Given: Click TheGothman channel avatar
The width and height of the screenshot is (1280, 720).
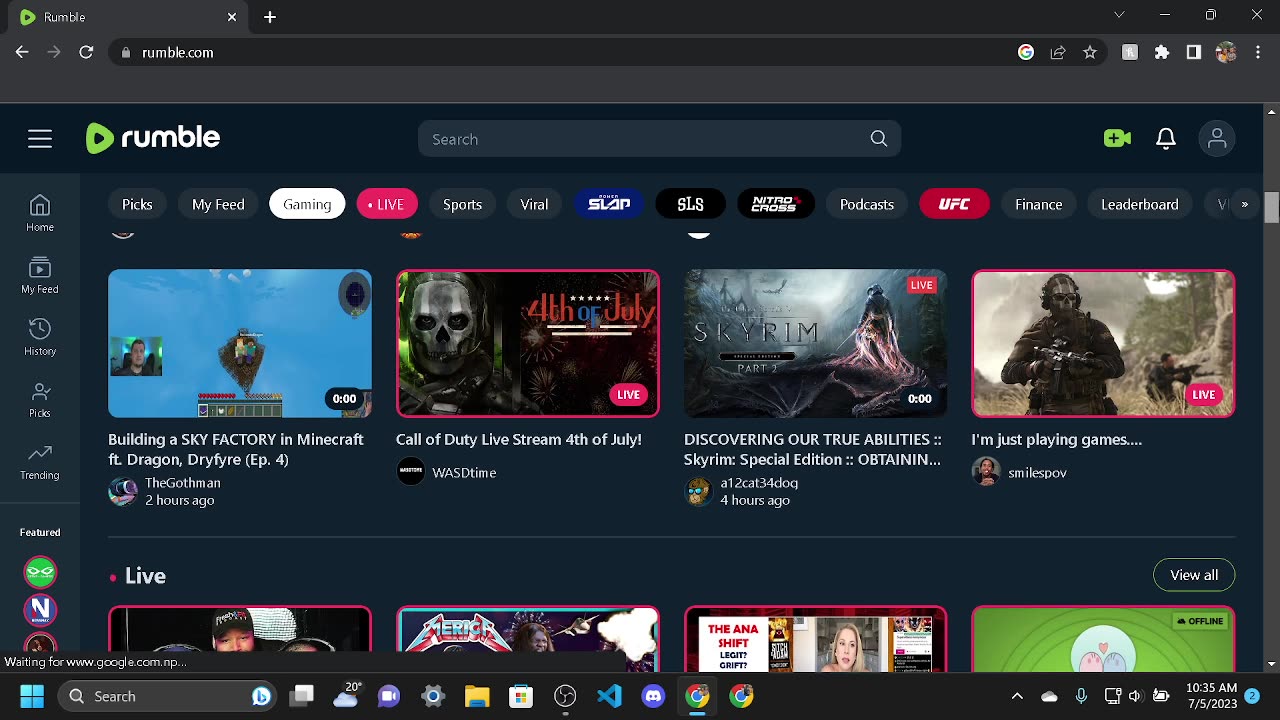Looking at the screenshot, I should [x=123, y=491].
